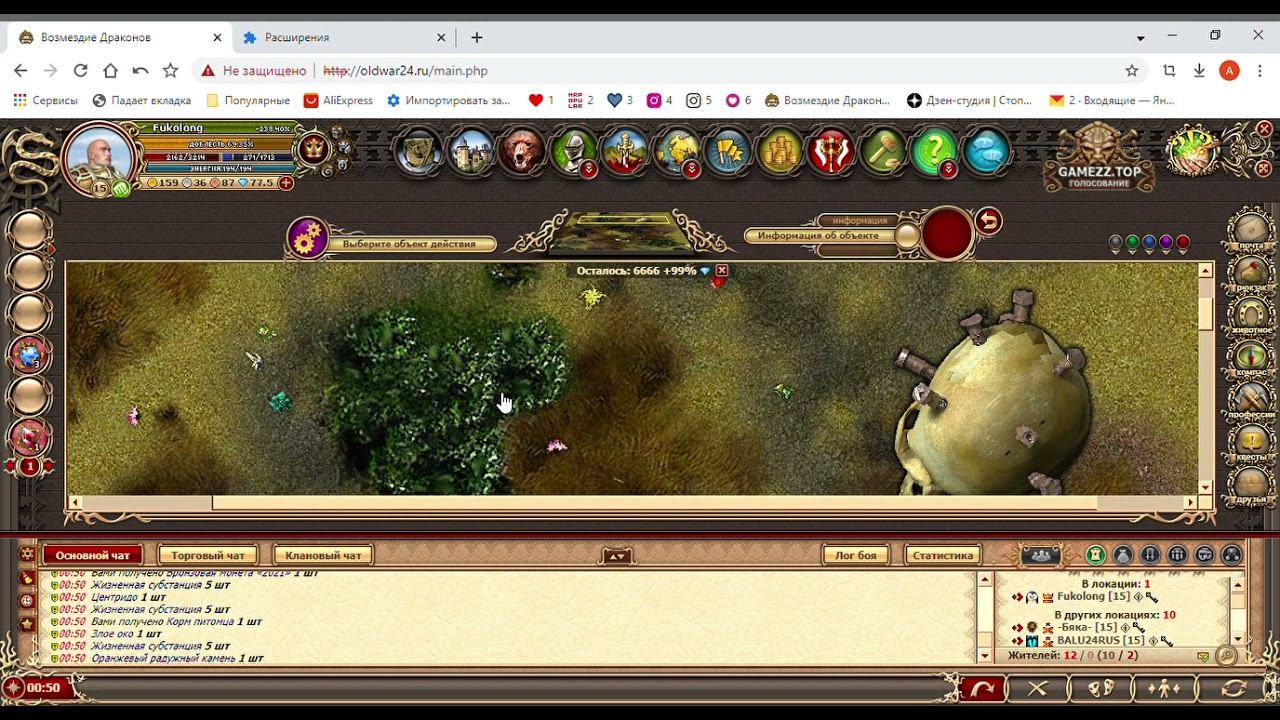Image resolution: width=1280 pixels, height=720 pixels.
Task: Click the red curved arrow chat send button
Action: click(982, 688)
